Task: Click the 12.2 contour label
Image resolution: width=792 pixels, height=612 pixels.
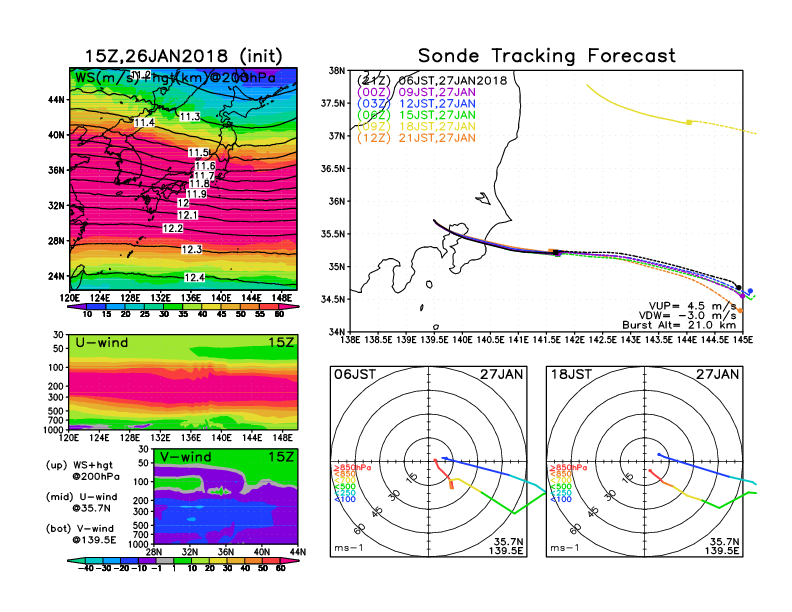Action: click(173, 228)
